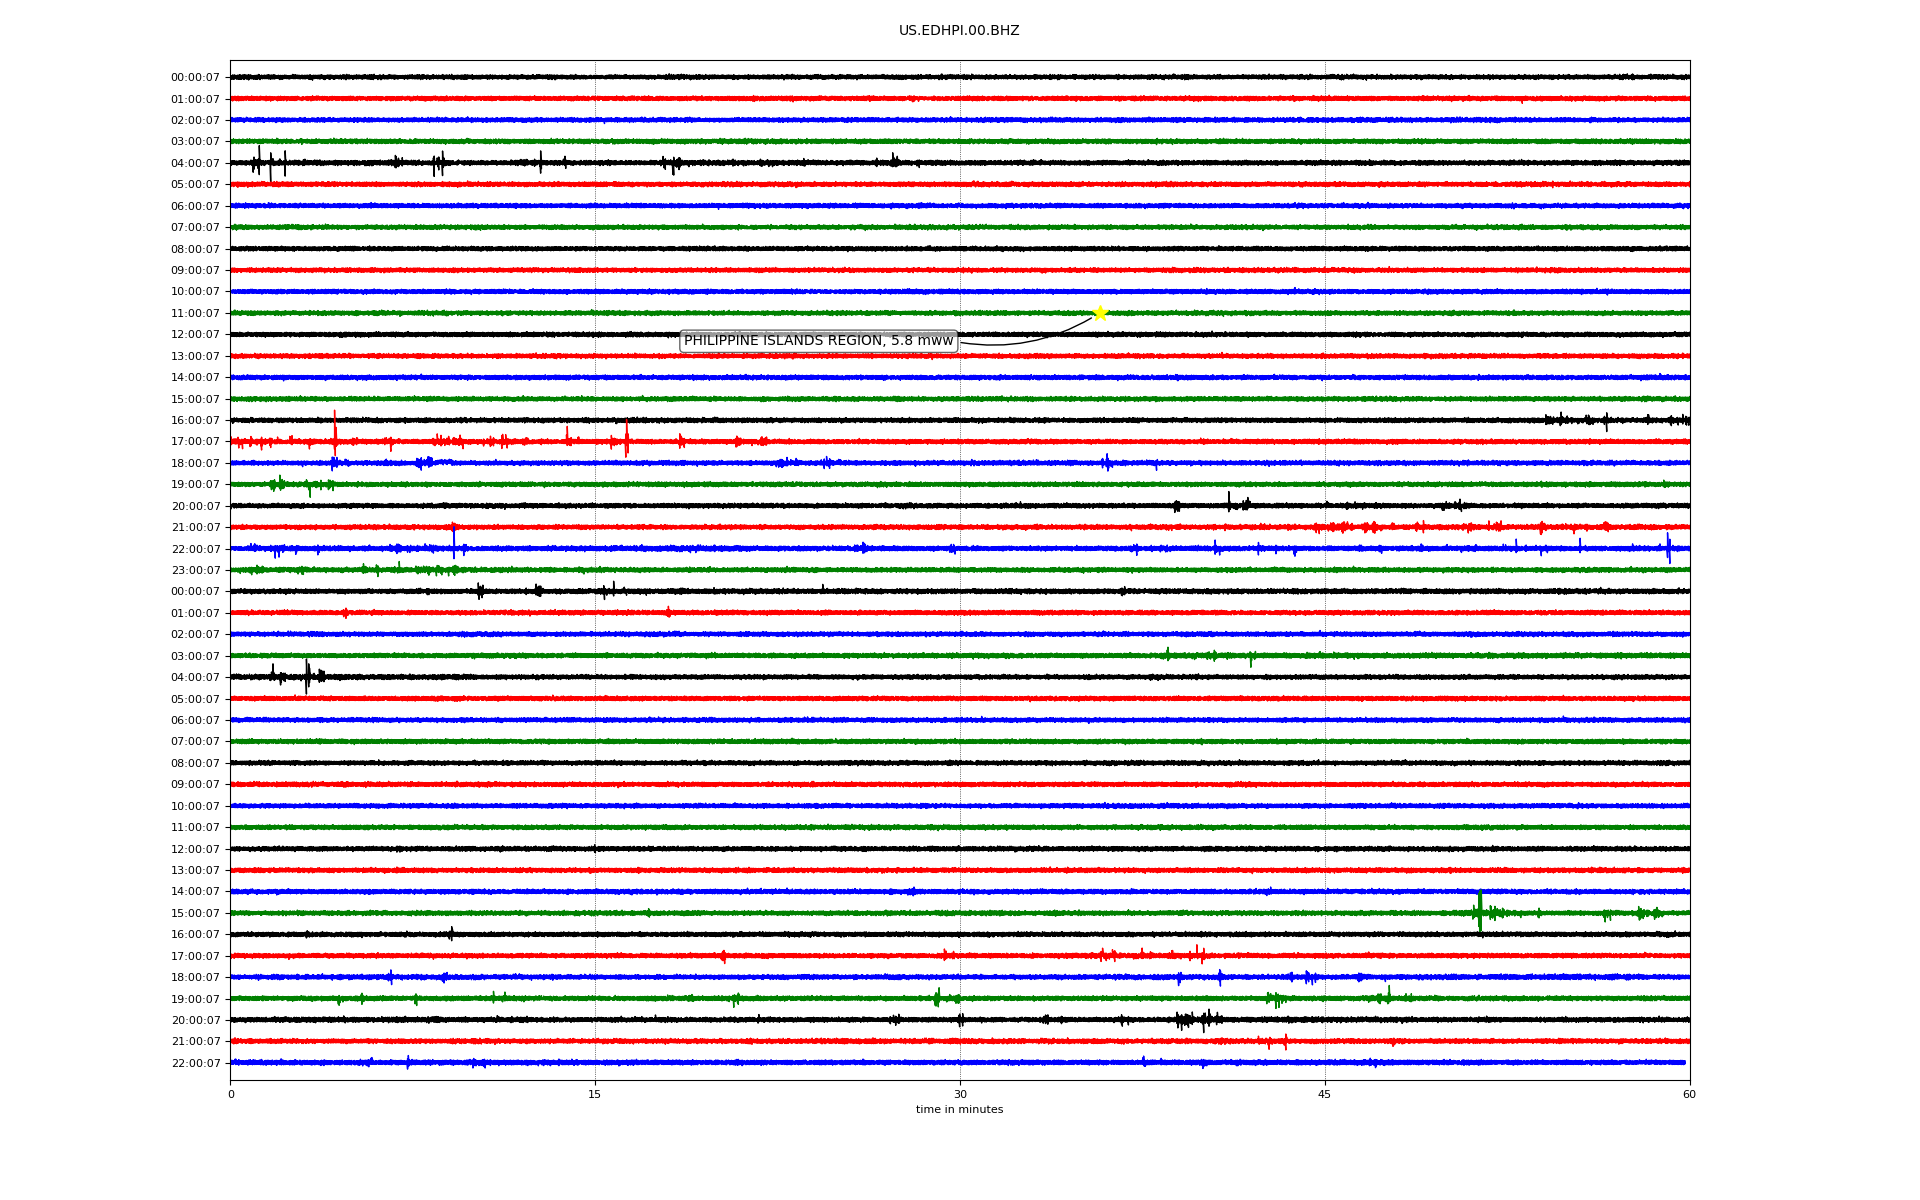Click the 60 minute axis tick label
This screenshot has width=1920, height=1200.
click(x=1689, y=1094)
